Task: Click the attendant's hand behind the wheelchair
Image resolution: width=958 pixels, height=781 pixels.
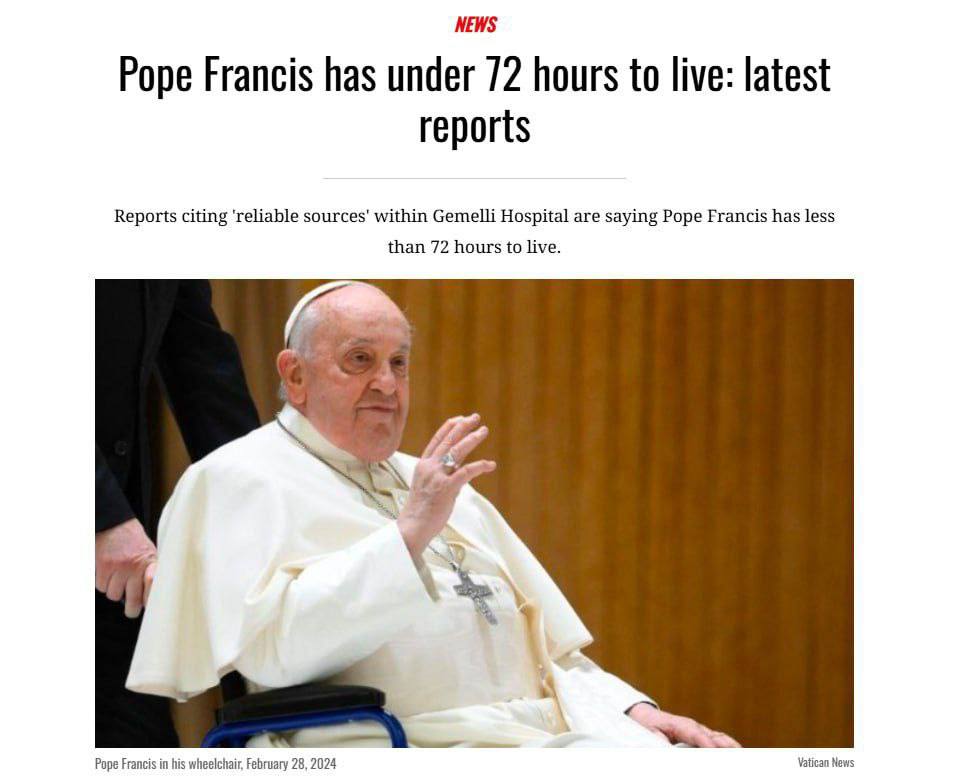Action: tap(124, 565)
